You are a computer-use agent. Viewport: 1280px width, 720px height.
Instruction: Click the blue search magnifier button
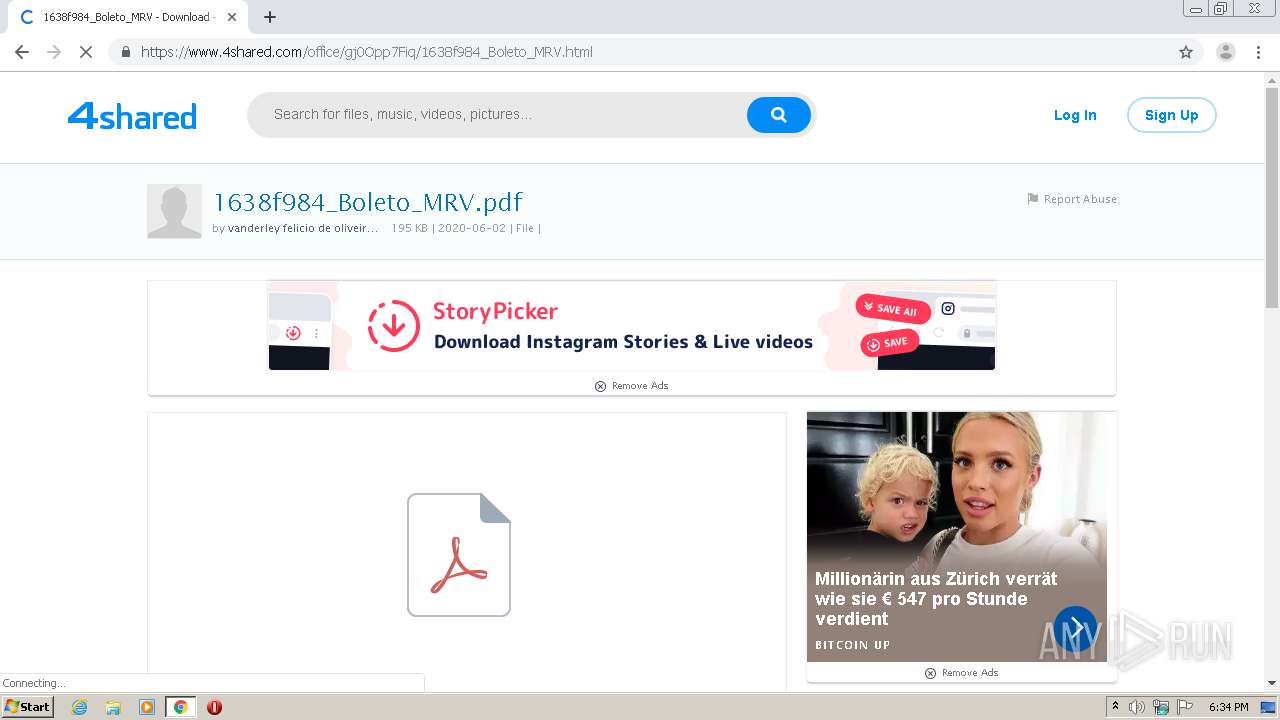779,115
